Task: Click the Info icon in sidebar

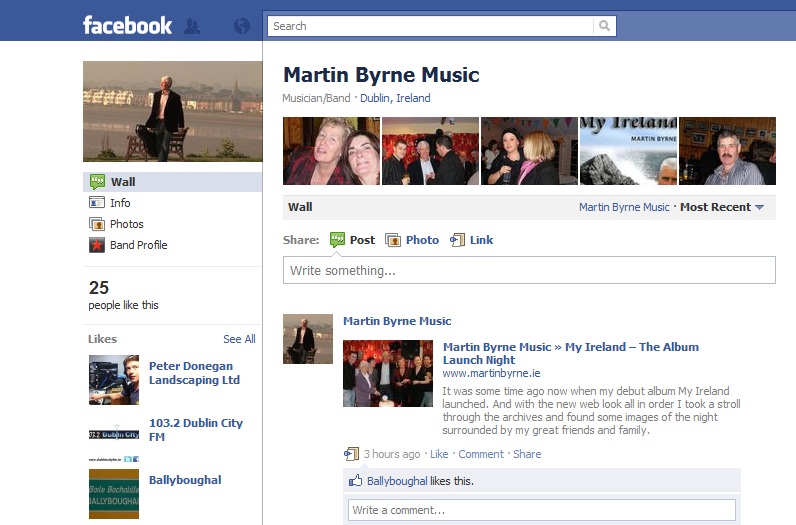Action: pyautogui.click(x=96, y=203)
